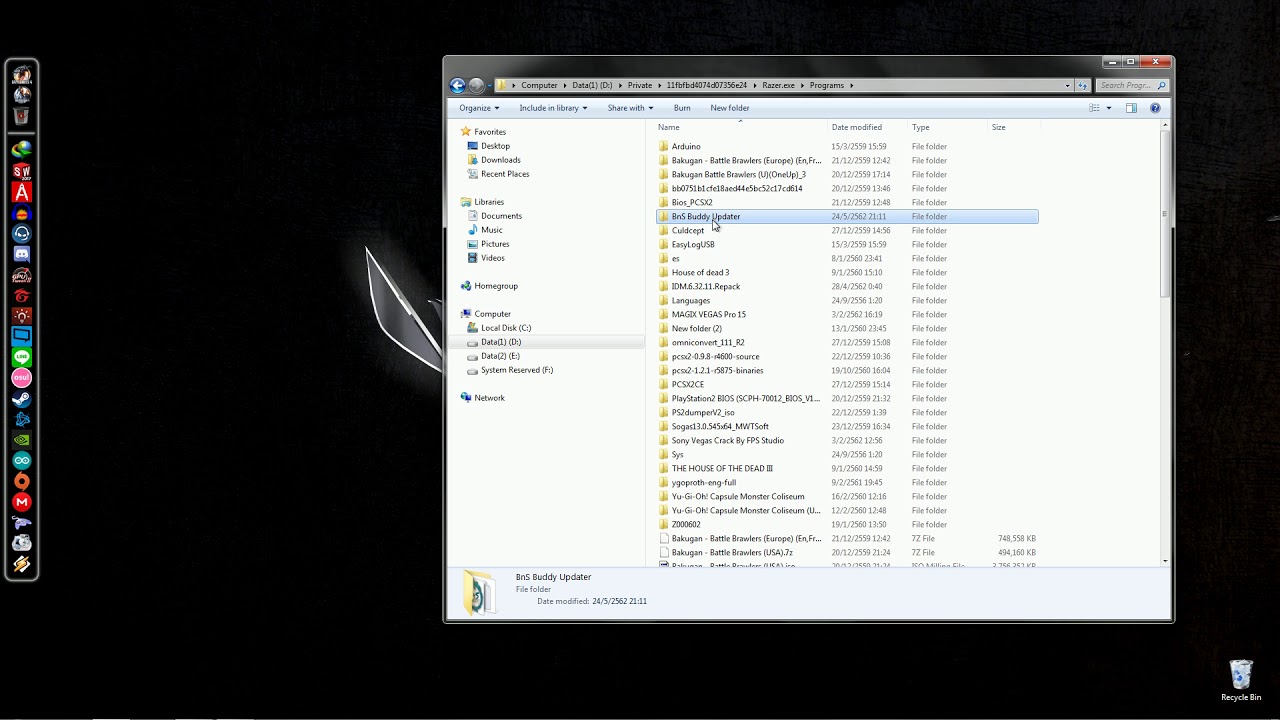Viewport: 1280px width, 720px height.
Task: Click the Change your view icon
Action: [x=1094, y=108]
